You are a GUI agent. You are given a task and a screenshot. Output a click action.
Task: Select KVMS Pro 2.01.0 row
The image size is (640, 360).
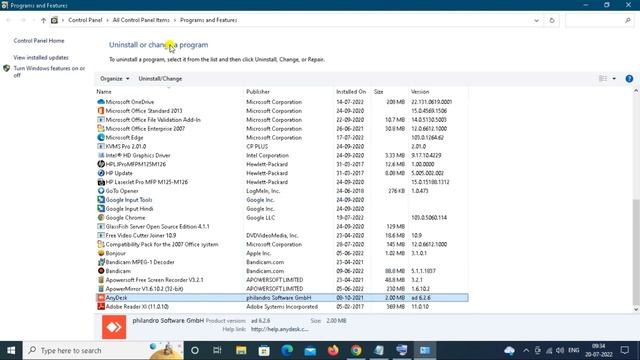(282, 146)
